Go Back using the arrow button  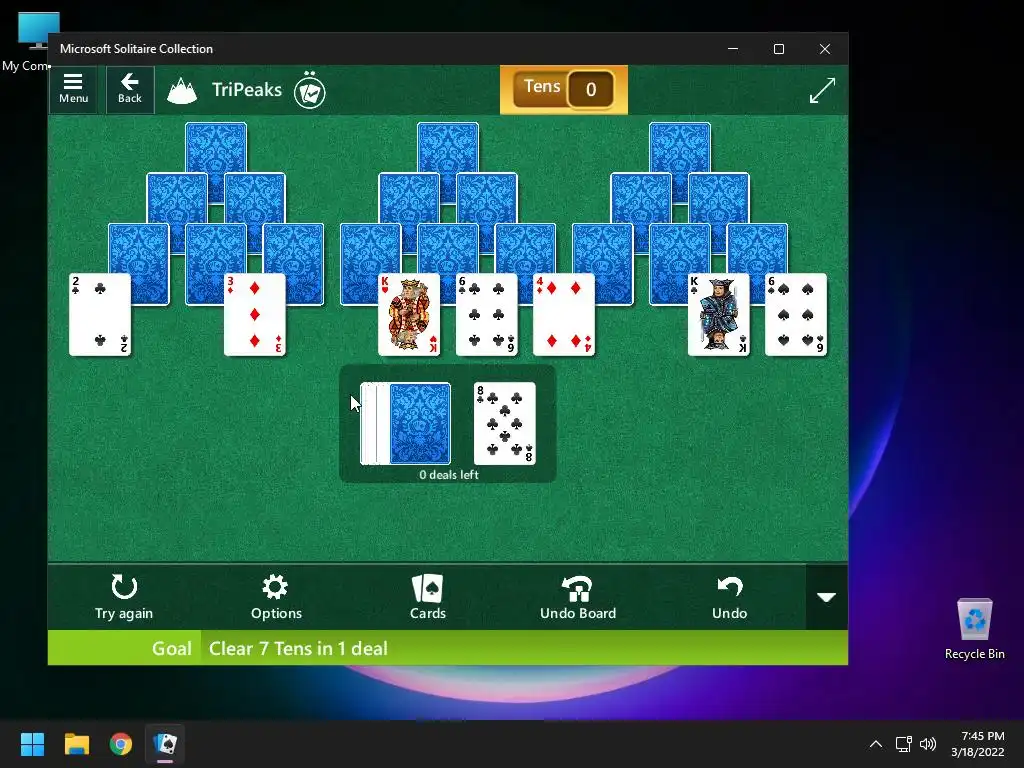point(130,89)
